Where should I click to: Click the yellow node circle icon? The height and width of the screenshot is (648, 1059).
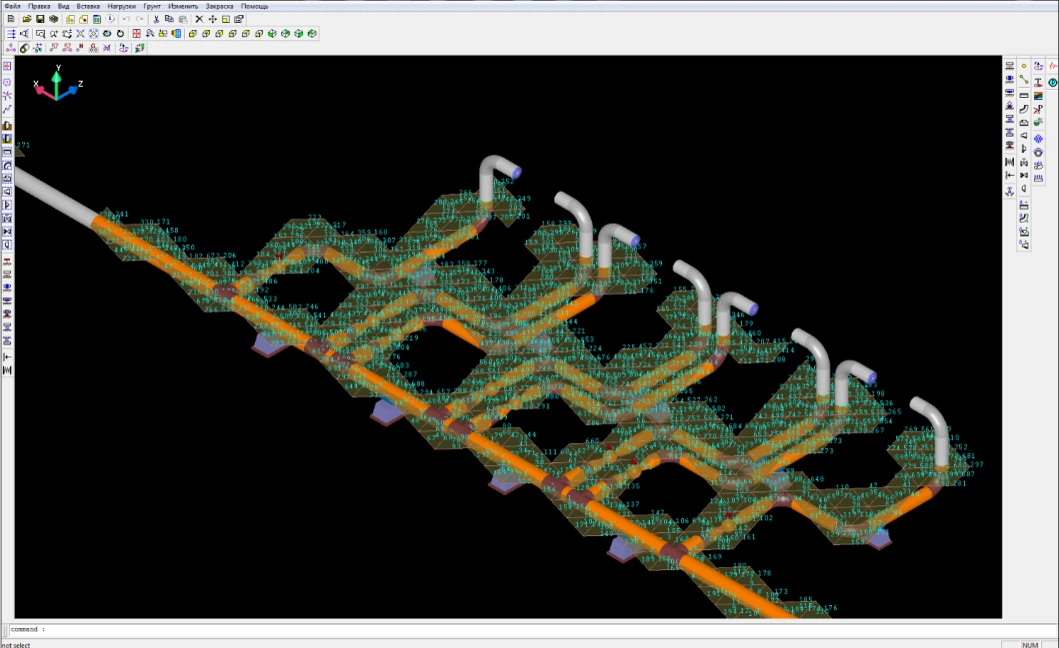pos(1024,66)
